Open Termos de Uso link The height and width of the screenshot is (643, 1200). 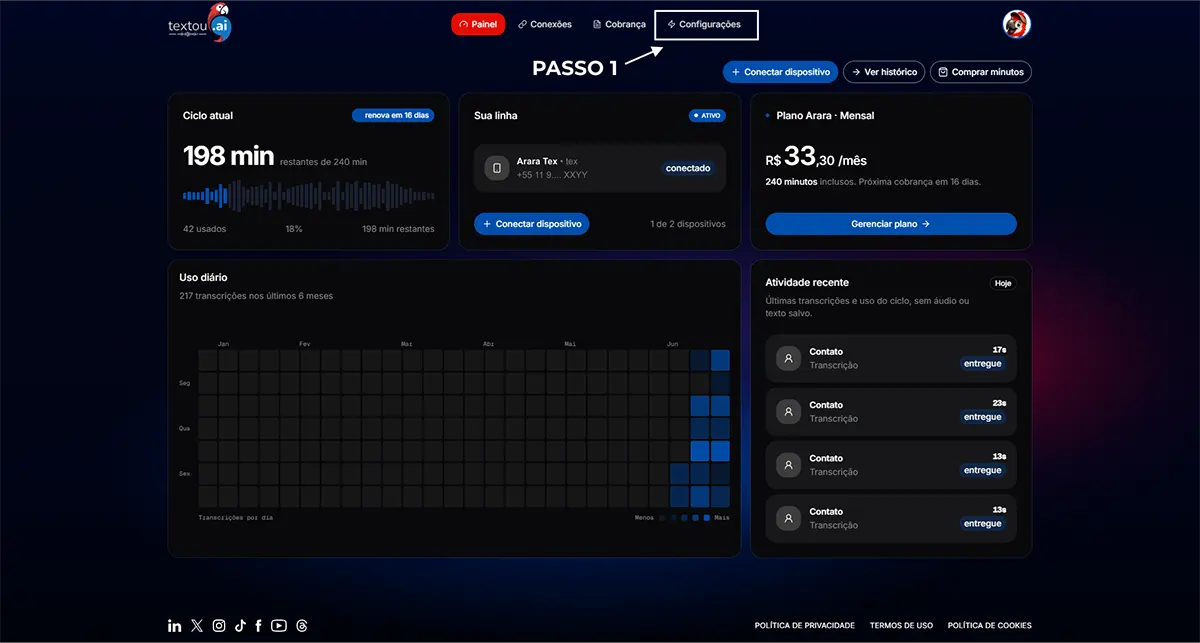click(901, 626)
